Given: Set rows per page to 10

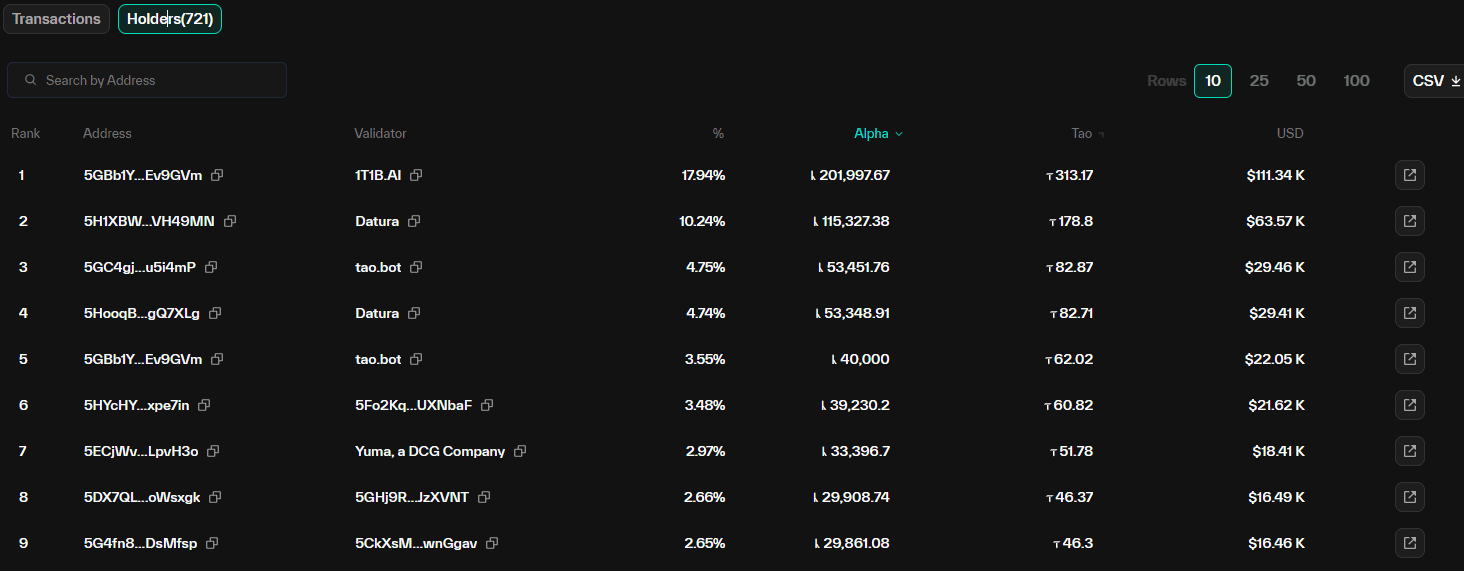Looking at the screenshot, I should point(1212,81).
